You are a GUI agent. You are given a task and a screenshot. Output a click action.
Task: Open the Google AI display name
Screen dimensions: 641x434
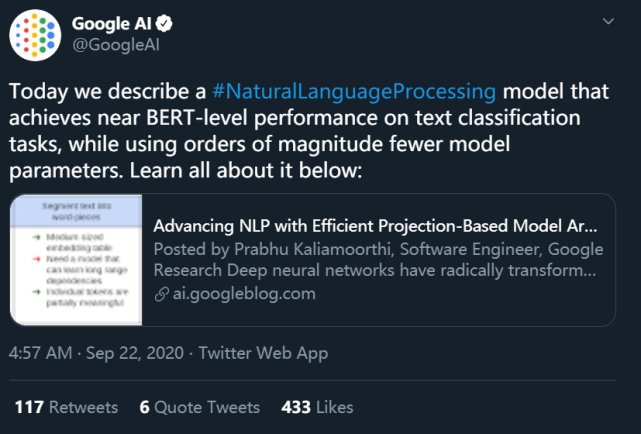111,24
